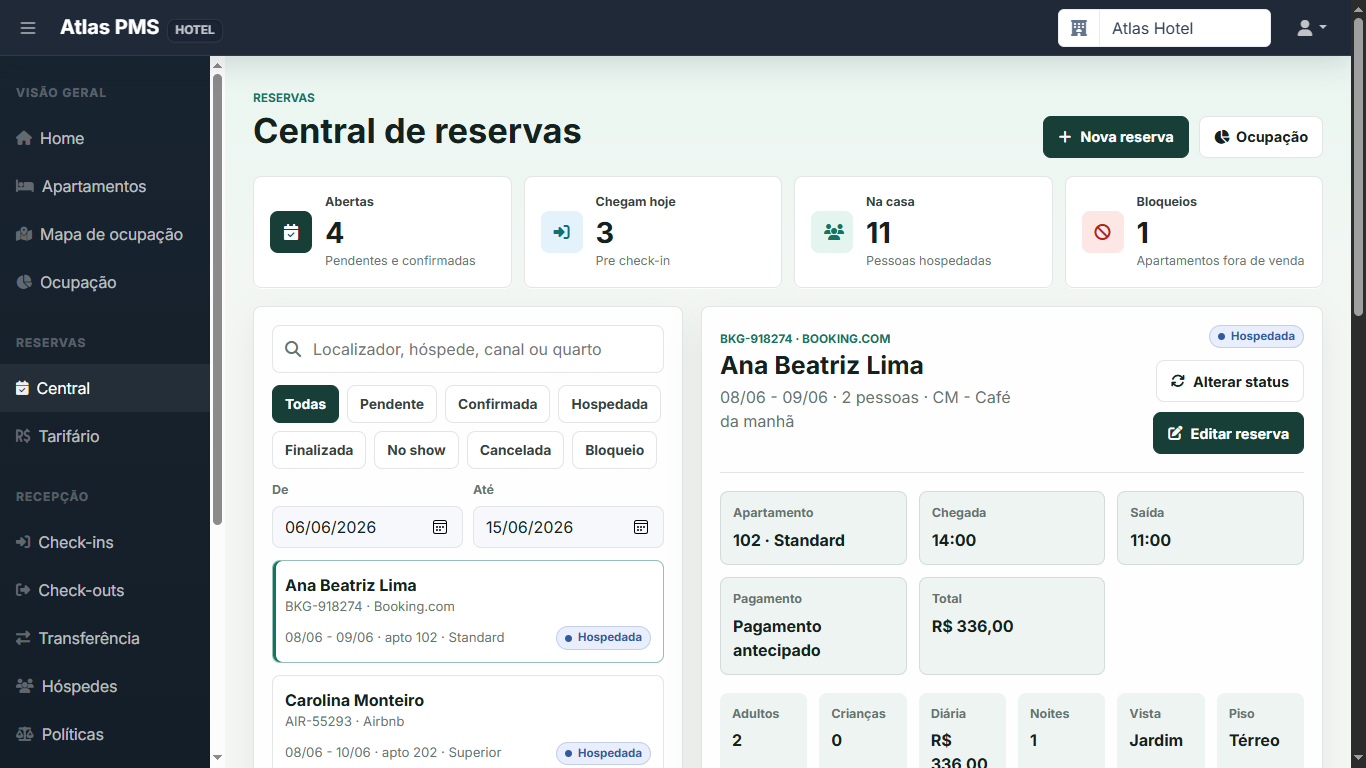Filter by Hospedada status
Viewport: 1366px width, 768px height.
coord(609,404)
